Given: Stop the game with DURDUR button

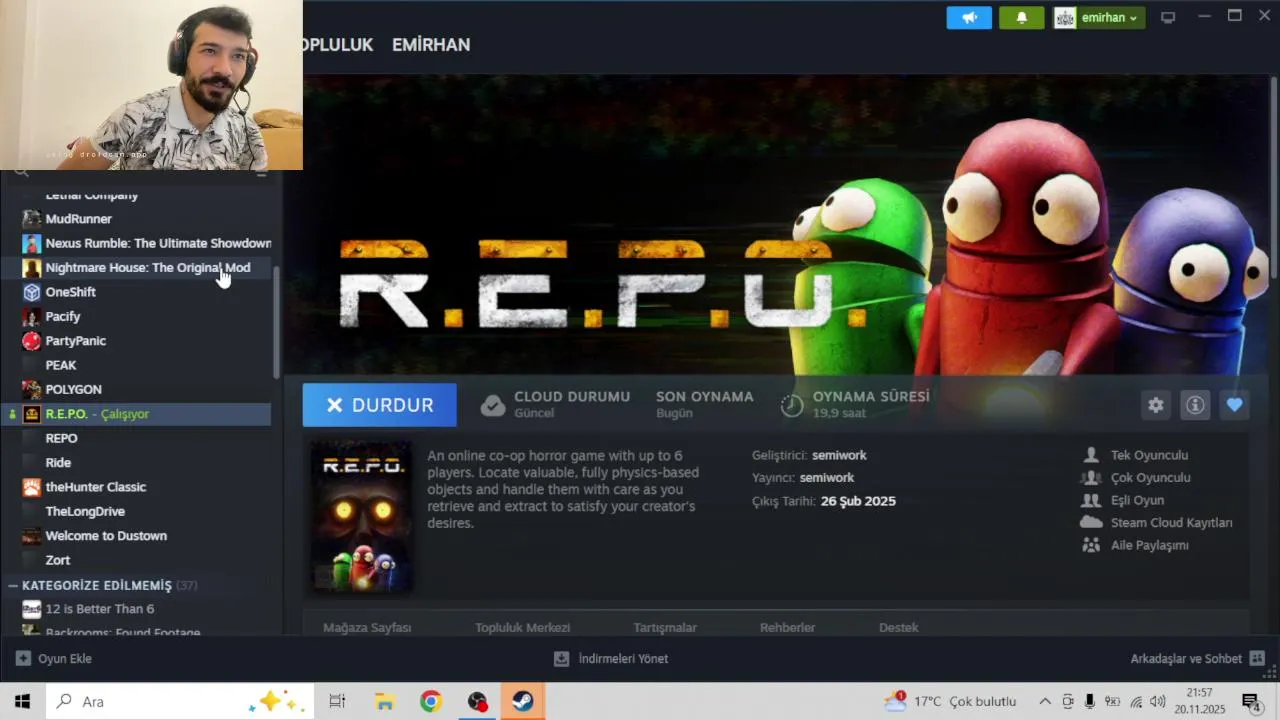Looking at the screenshot, I should [380, 405].
